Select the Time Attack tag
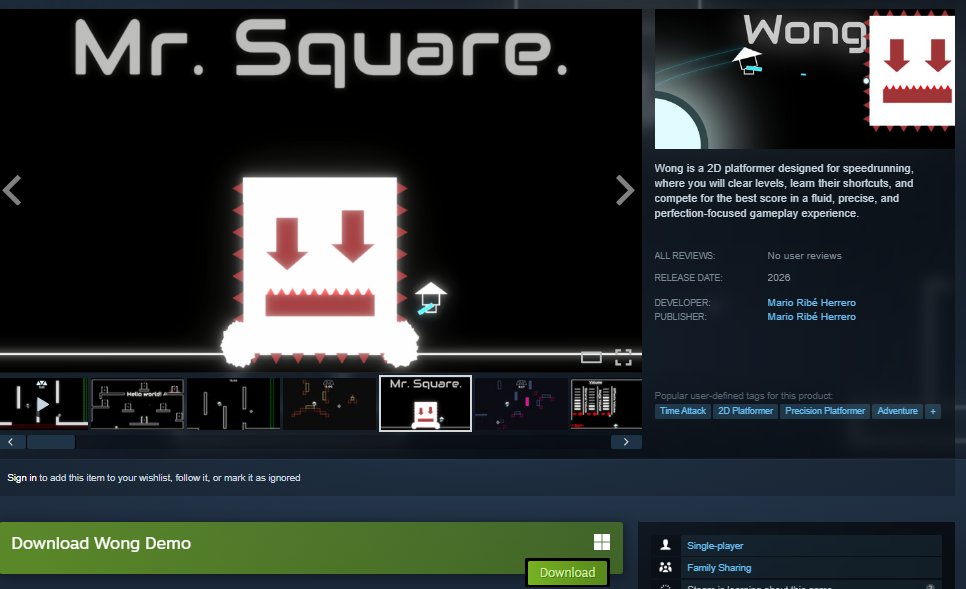 pyautogui.click(x=683, y=411)
